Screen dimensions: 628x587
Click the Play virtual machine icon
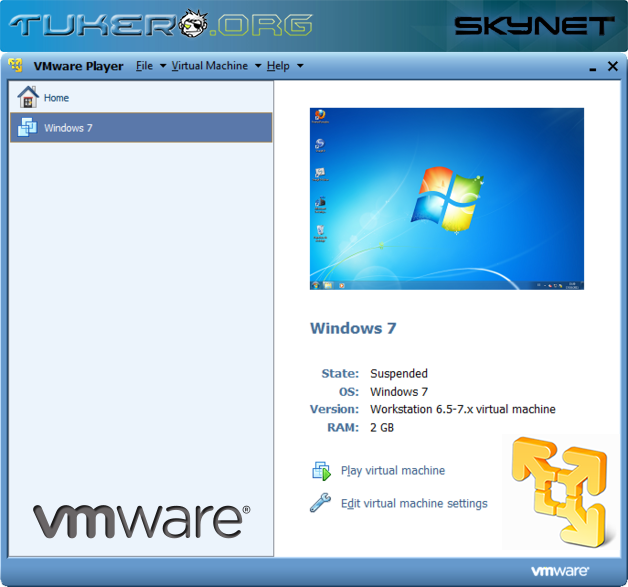(321, 470)
